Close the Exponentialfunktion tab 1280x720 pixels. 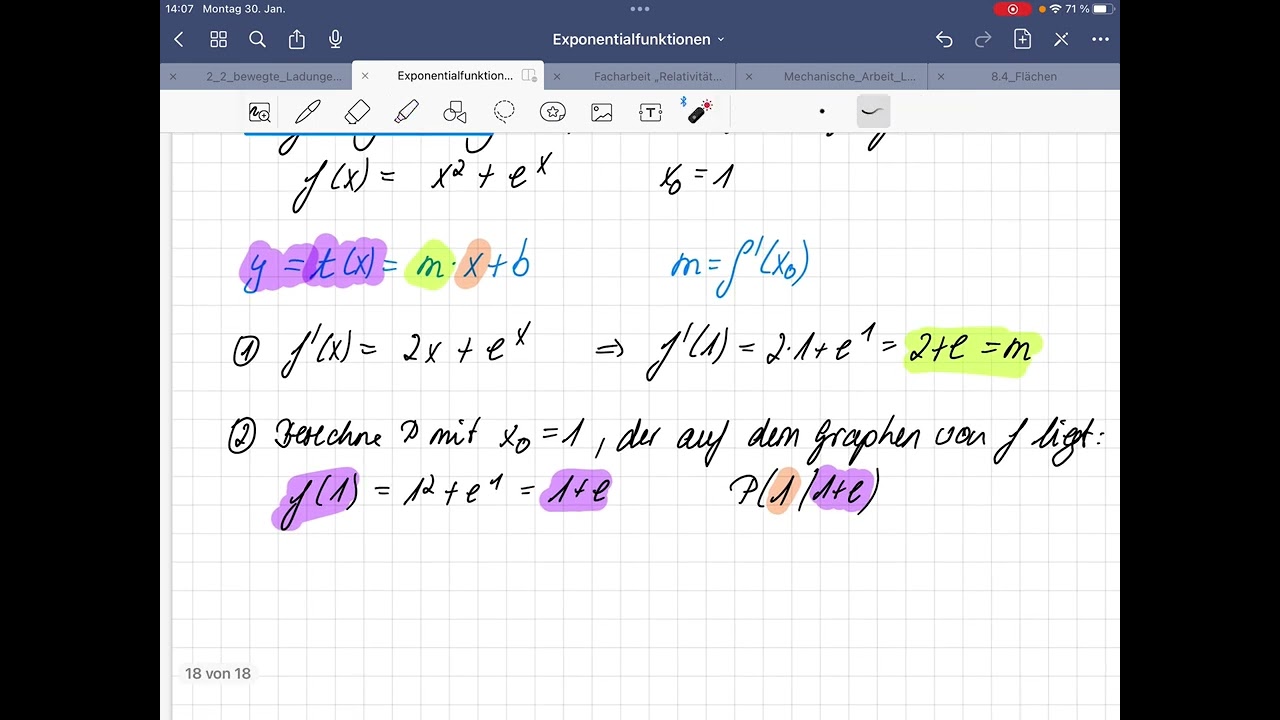(365, 76)
